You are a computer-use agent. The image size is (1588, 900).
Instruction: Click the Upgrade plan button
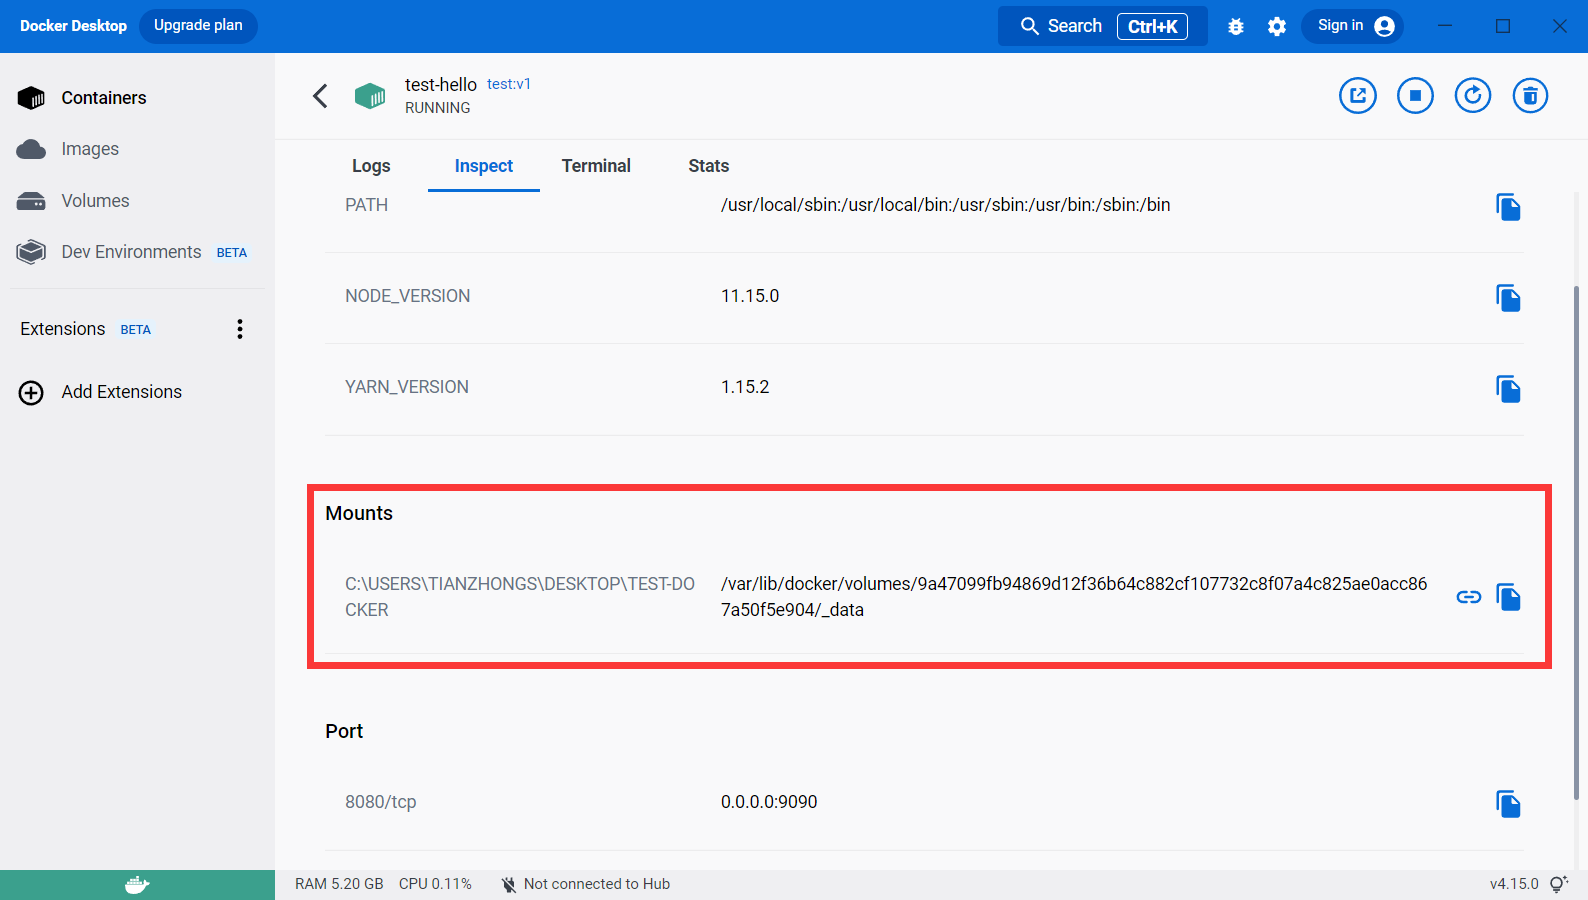198,26
